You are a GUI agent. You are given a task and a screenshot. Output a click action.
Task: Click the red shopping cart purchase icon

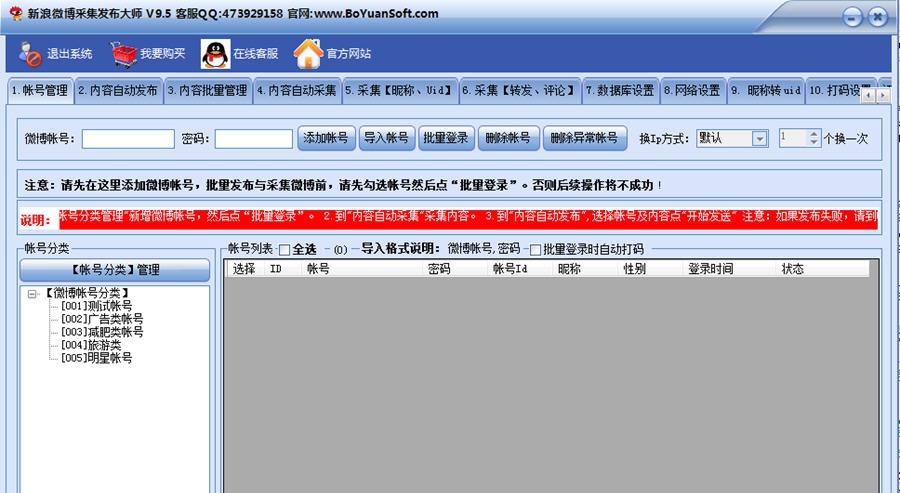click(123, 54)
